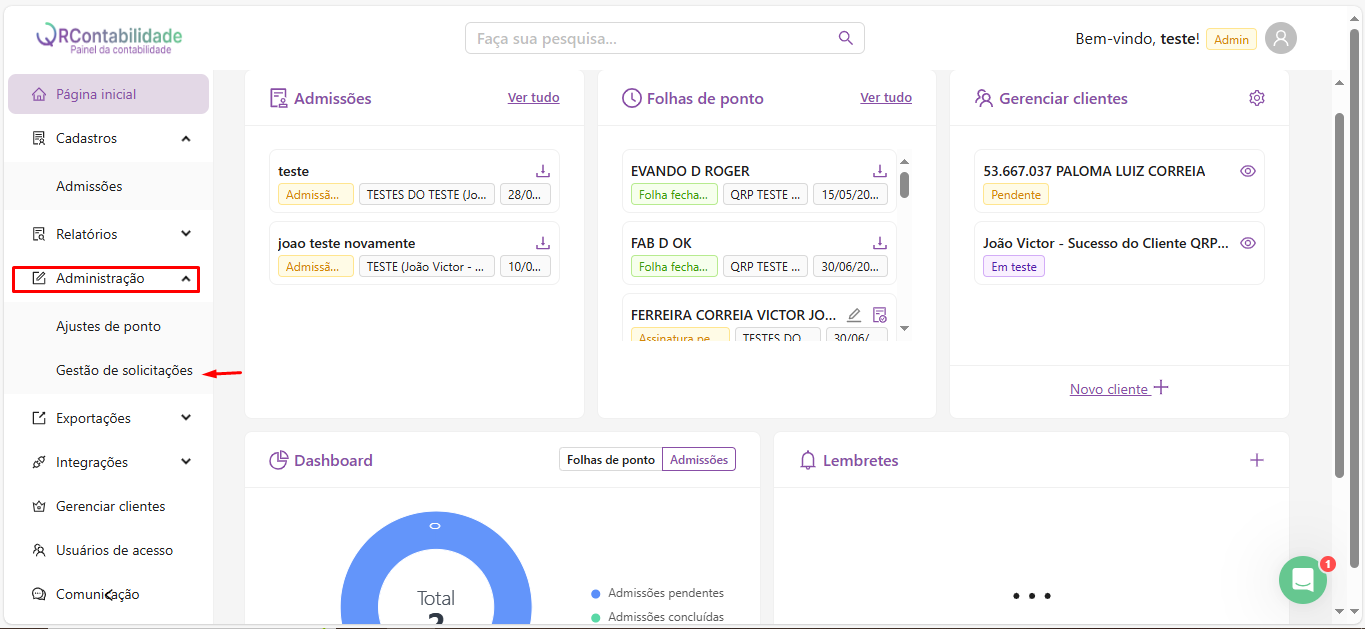Viewport: 1365px width, 629px height.
Task: Add a new reminder with plus icon
Action: [x=1257, y=460]
